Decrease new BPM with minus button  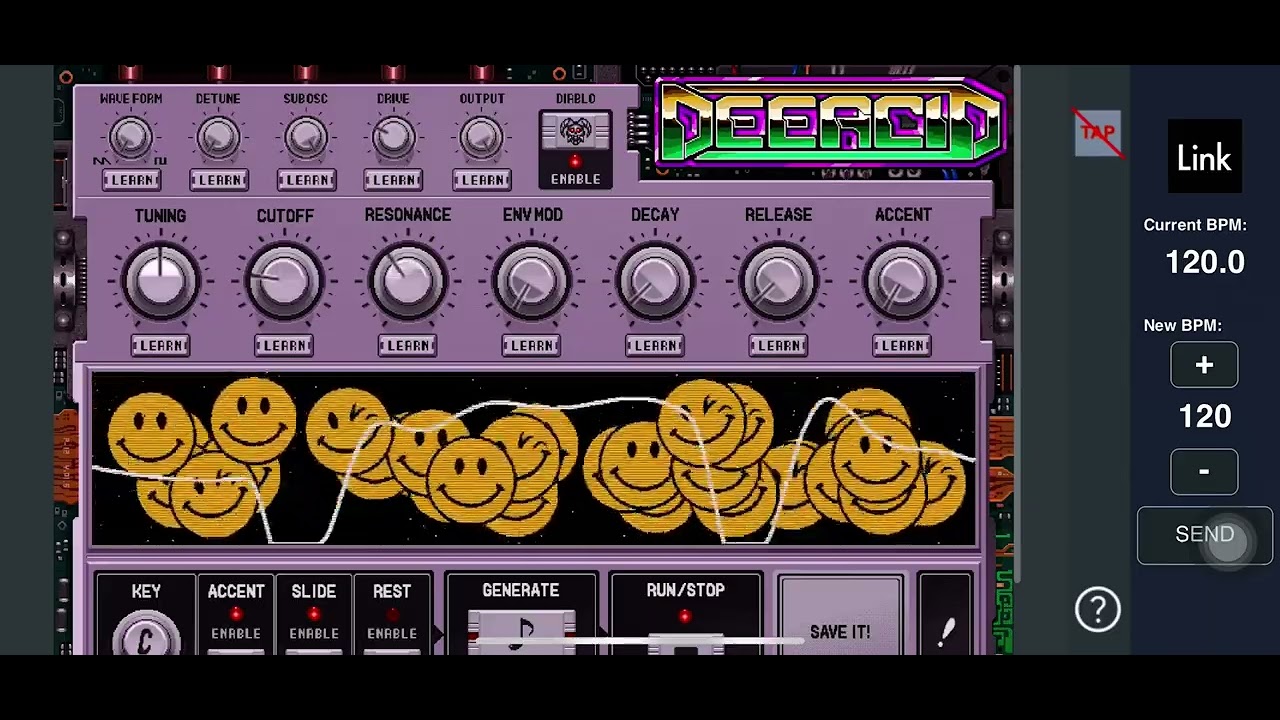coord(1204,471)
